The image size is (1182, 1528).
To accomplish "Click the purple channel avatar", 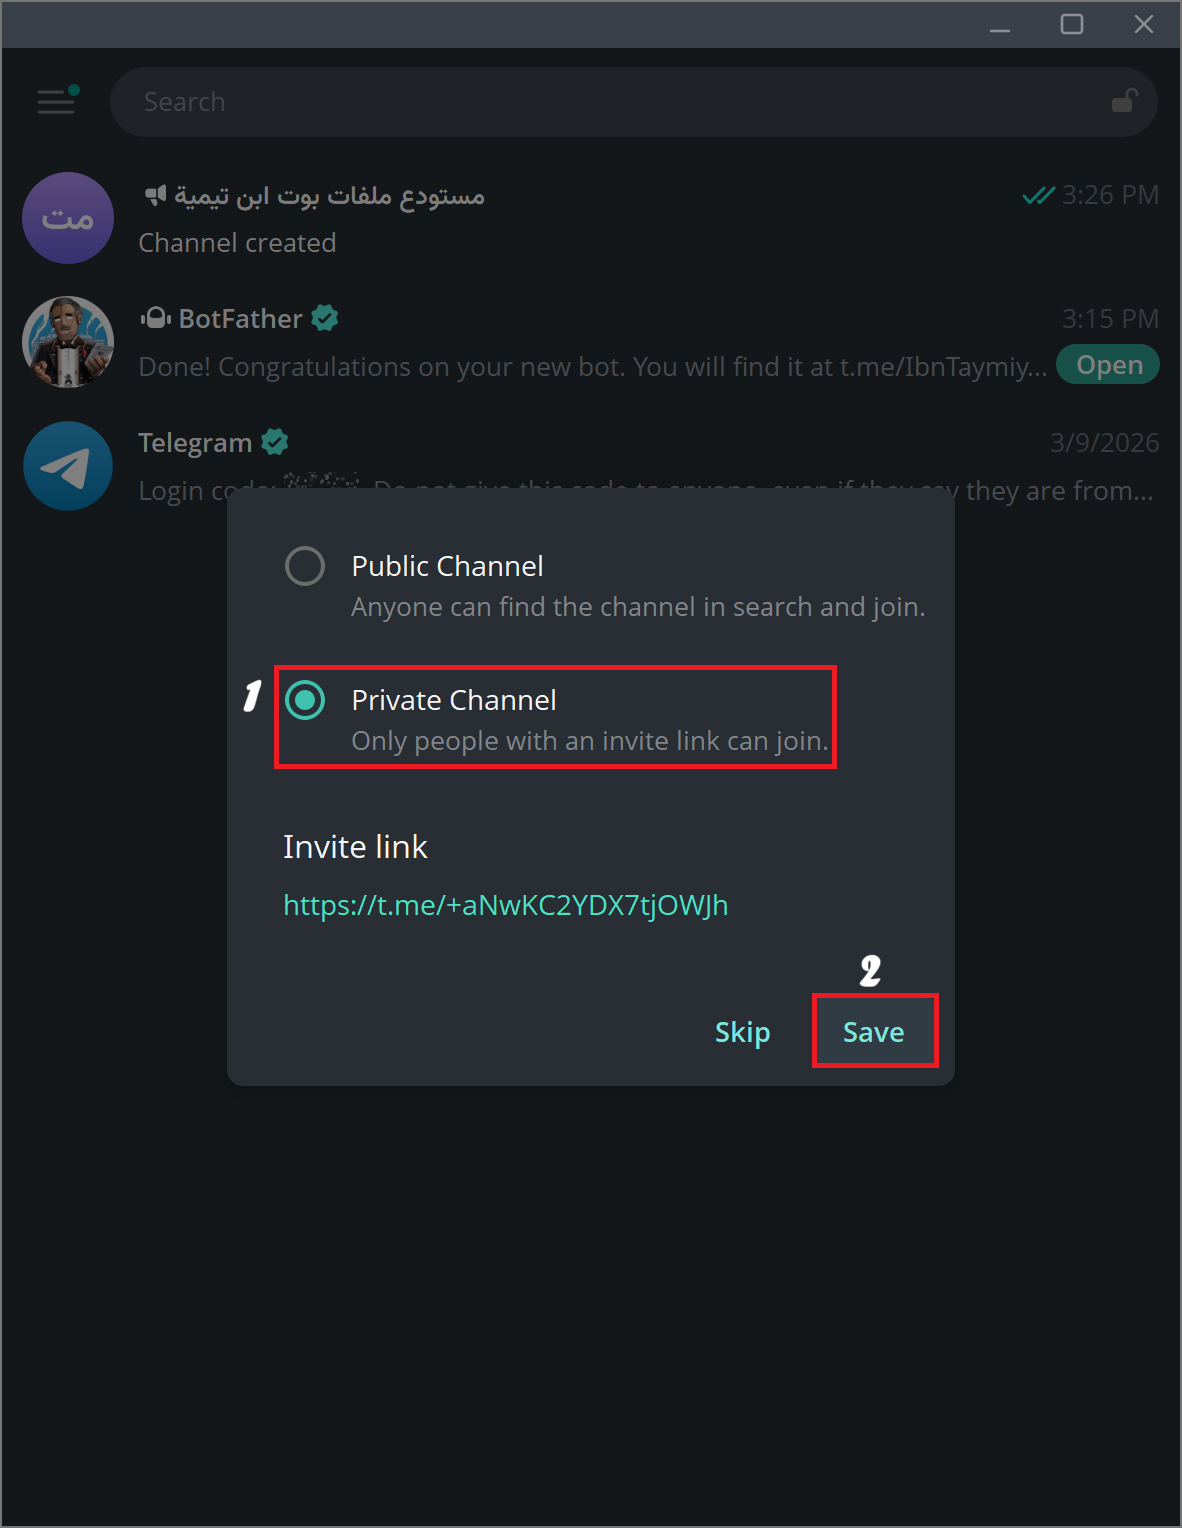I will (67, 218).
